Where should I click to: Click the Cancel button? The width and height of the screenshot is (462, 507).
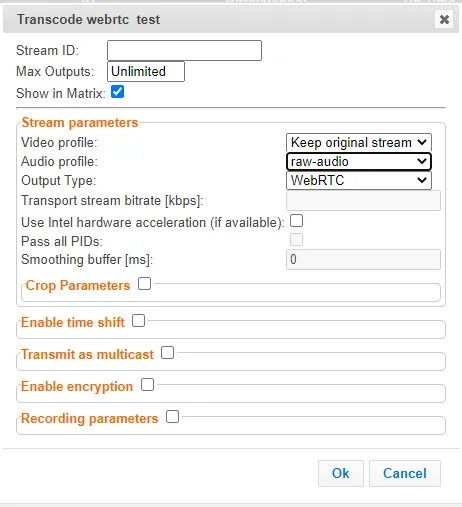click(405, 473)
